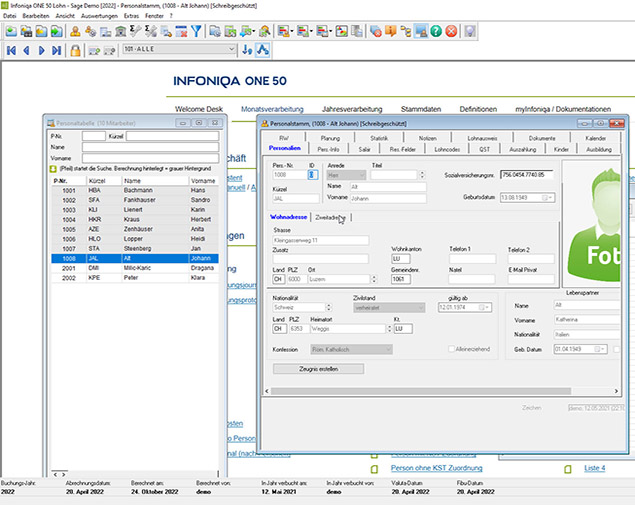Click the alphabetical sort icon
The height and width of the screenshot is (505, 635).
pyautogui.click(x=263, y=50)
